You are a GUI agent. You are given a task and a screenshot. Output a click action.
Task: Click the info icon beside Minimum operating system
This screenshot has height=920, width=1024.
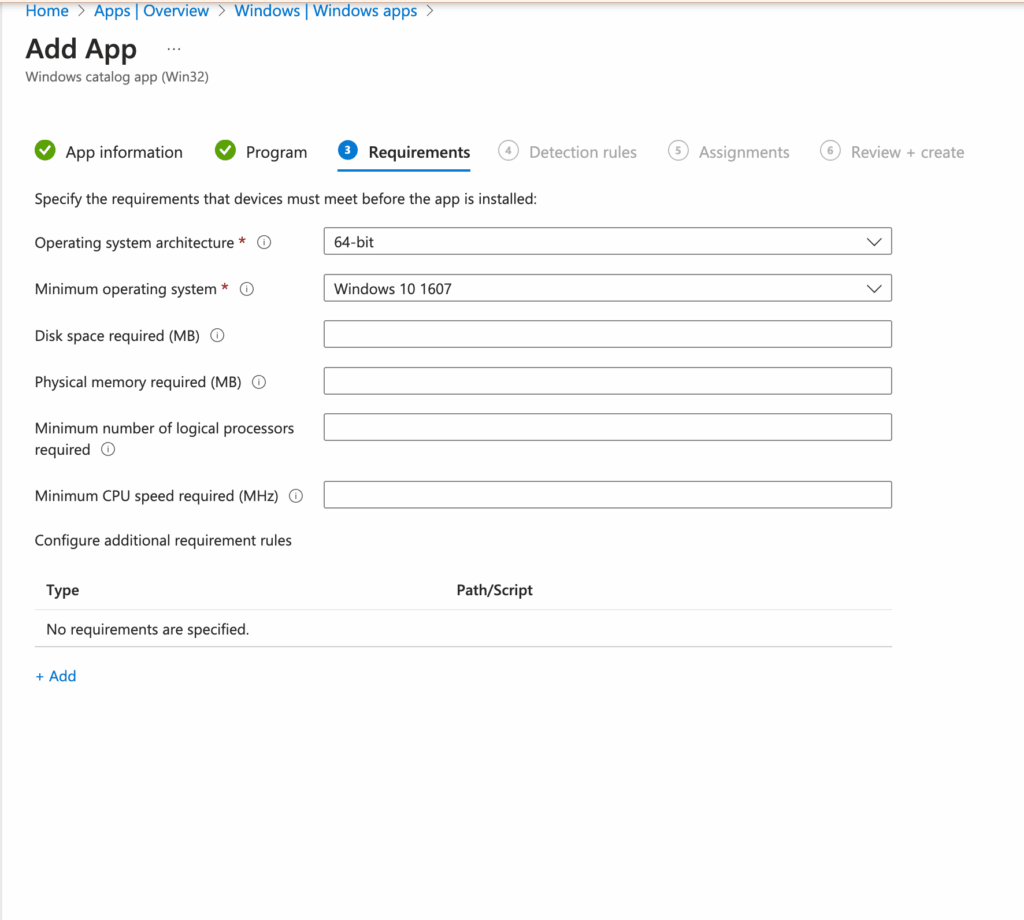pyautogui.click(x=247, y=288)
